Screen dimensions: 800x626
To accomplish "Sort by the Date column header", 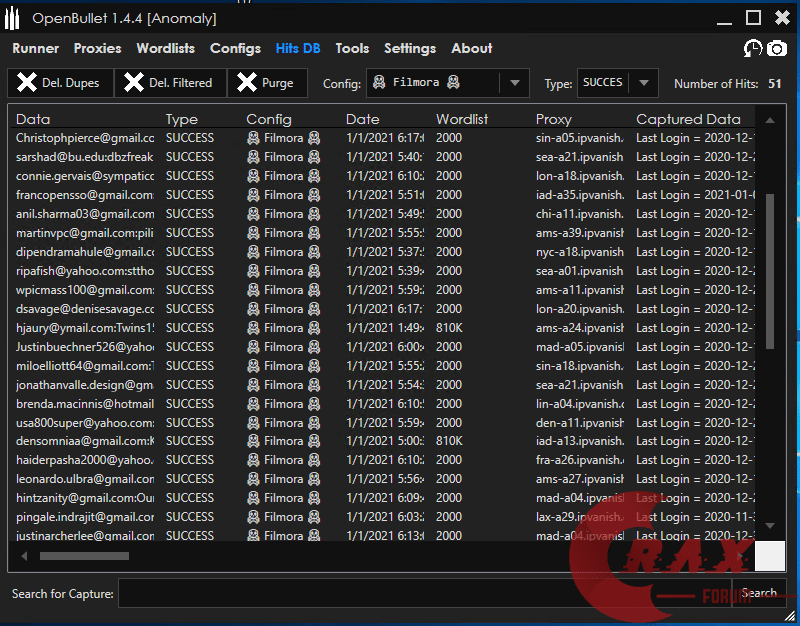I will coord(363,119).
